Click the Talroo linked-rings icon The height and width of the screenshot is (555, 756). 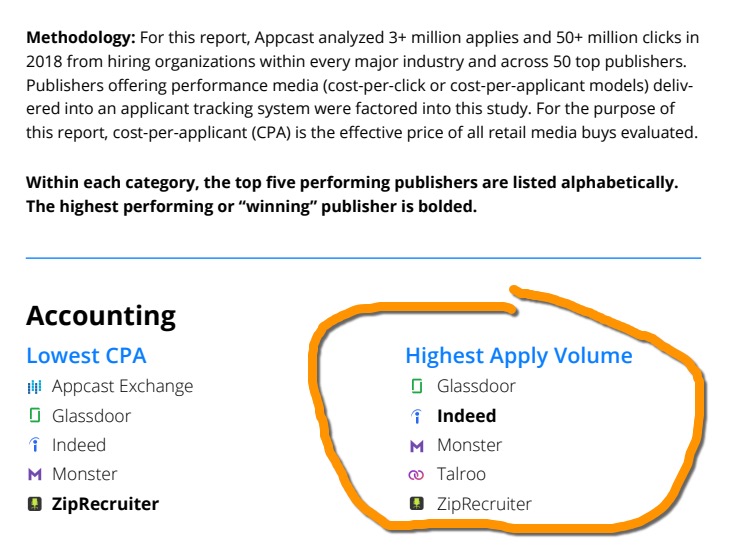click(x=416, y=475)
